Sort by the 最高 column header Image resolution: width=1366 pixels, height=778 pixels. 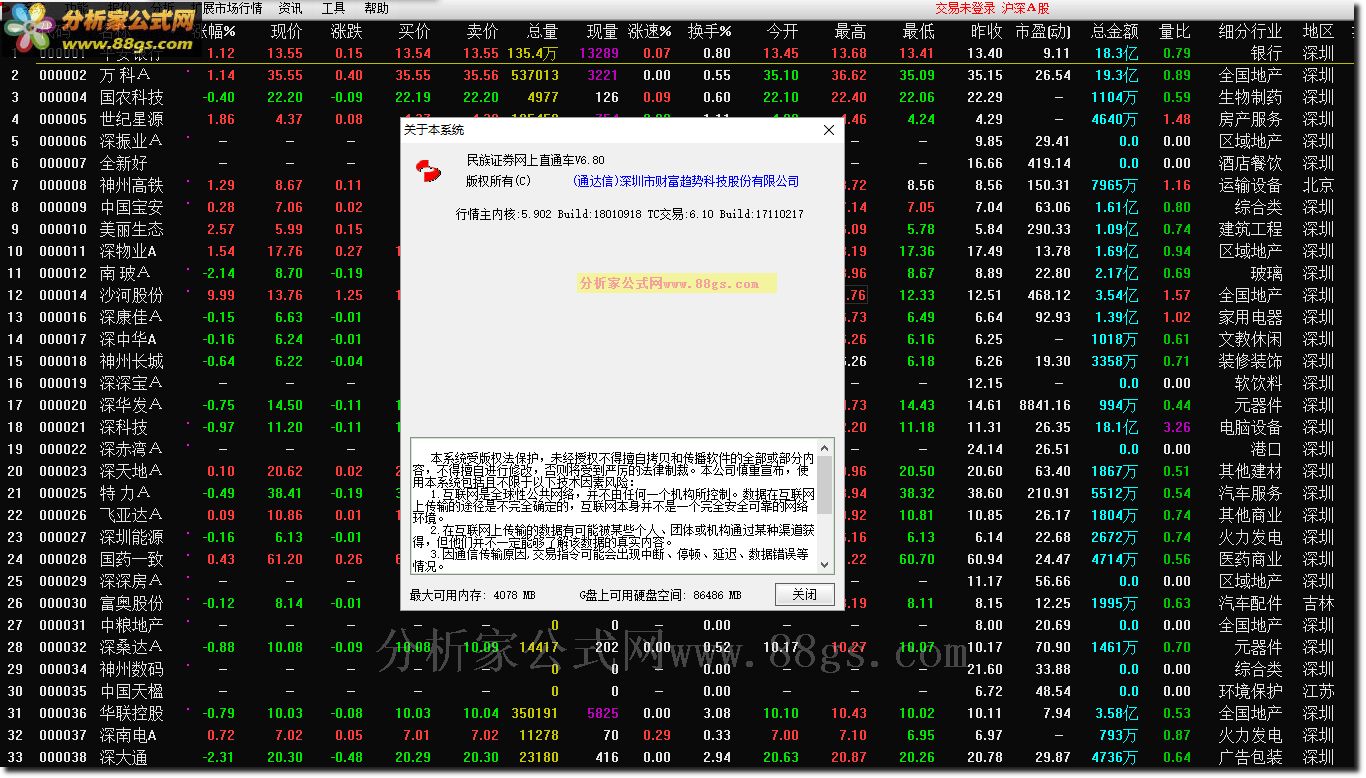point(850,32)
